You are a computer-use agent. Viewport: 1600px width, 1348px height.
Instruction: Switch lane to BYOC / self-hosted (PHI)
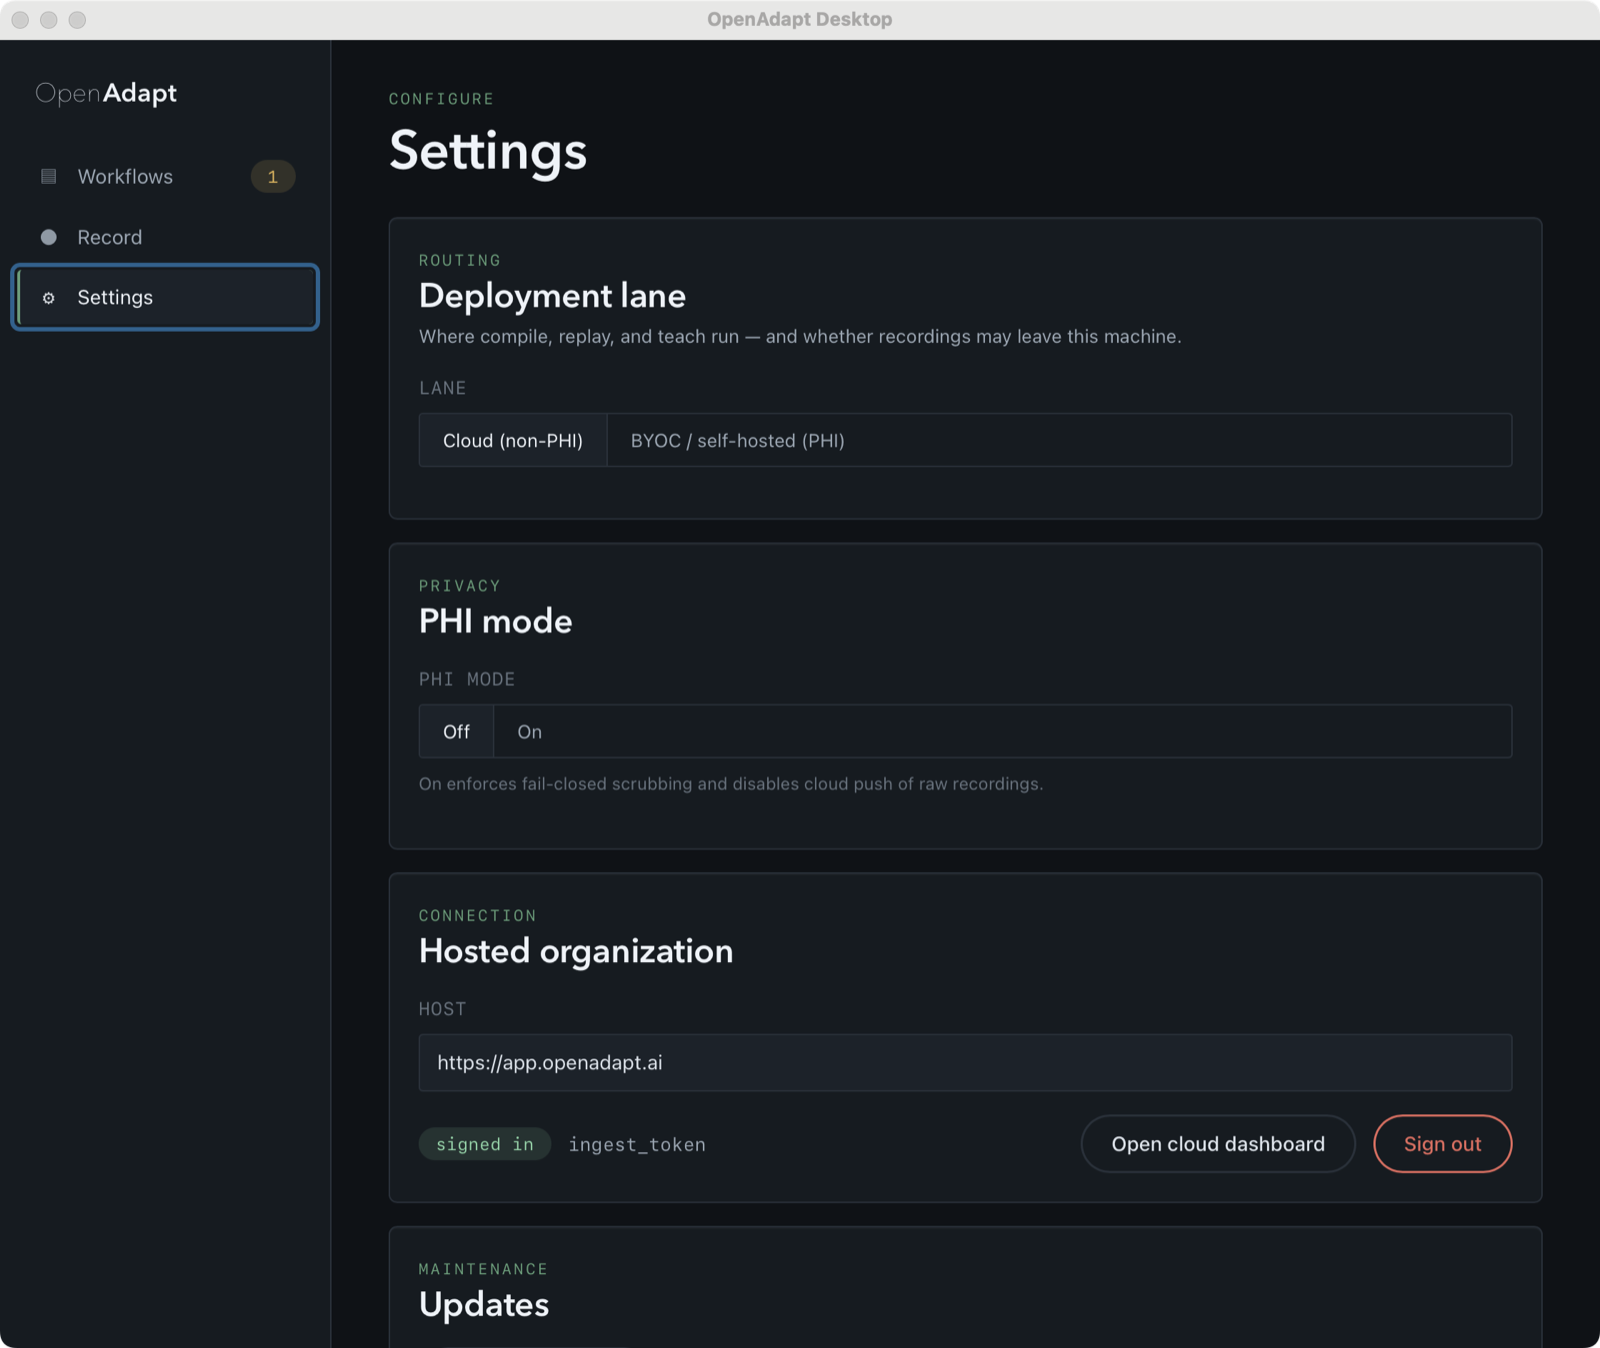737,440
